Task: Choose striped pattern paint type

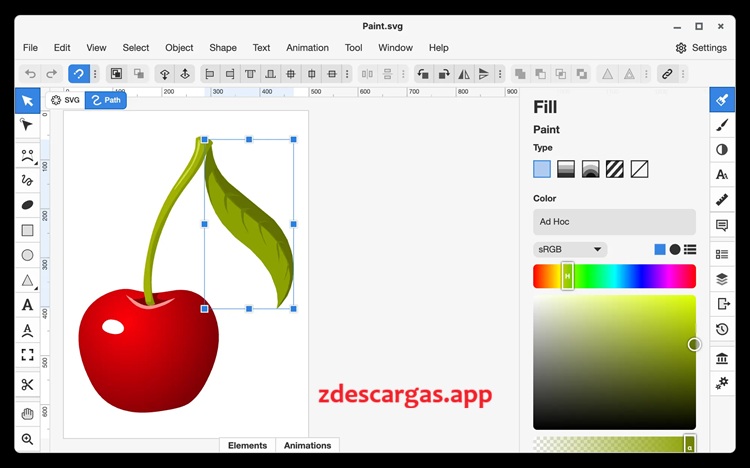Action: tap(615, 169)
